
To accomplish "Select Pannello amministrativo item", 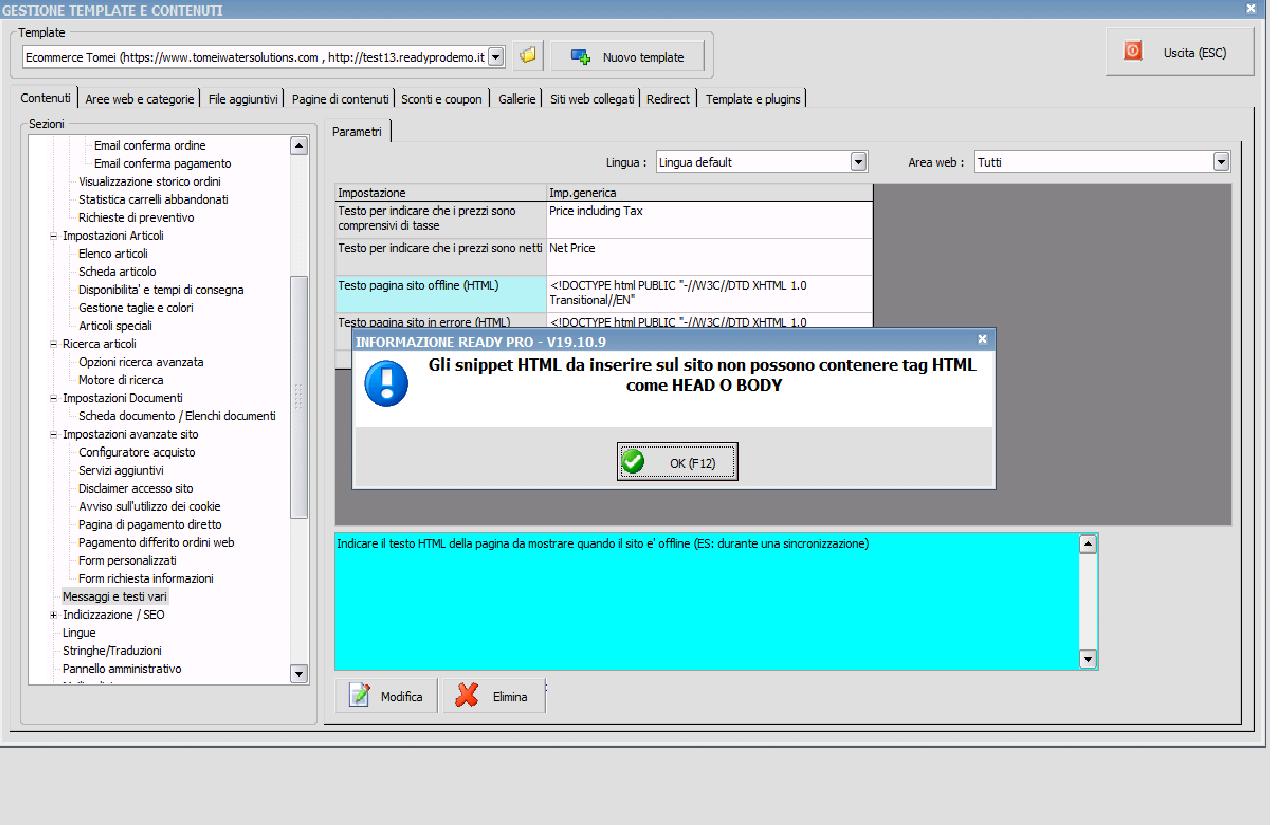I will click(122, 669).
